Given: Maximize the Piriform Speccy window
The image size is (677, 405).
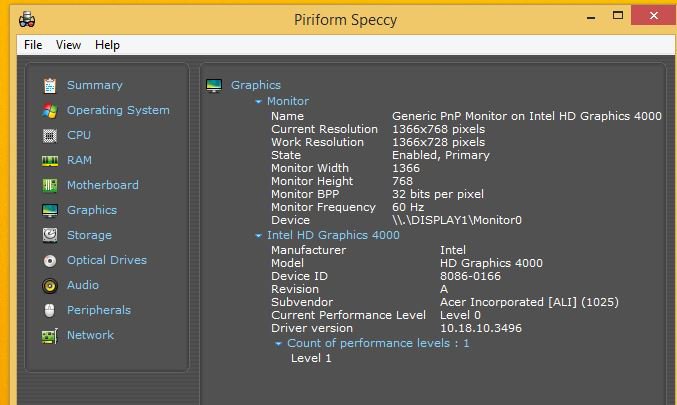Looking at the screenshot, I should (x=618, y=16).
